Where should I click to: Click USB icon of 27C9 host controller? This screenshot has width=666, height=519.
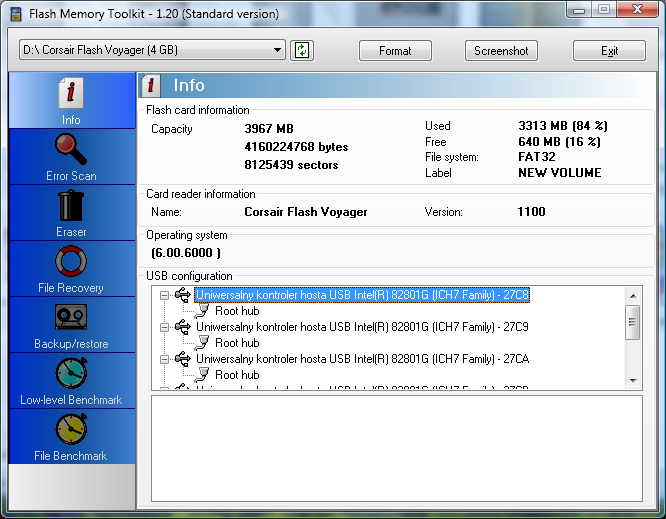pyautogui.click(x=183, y=327)
